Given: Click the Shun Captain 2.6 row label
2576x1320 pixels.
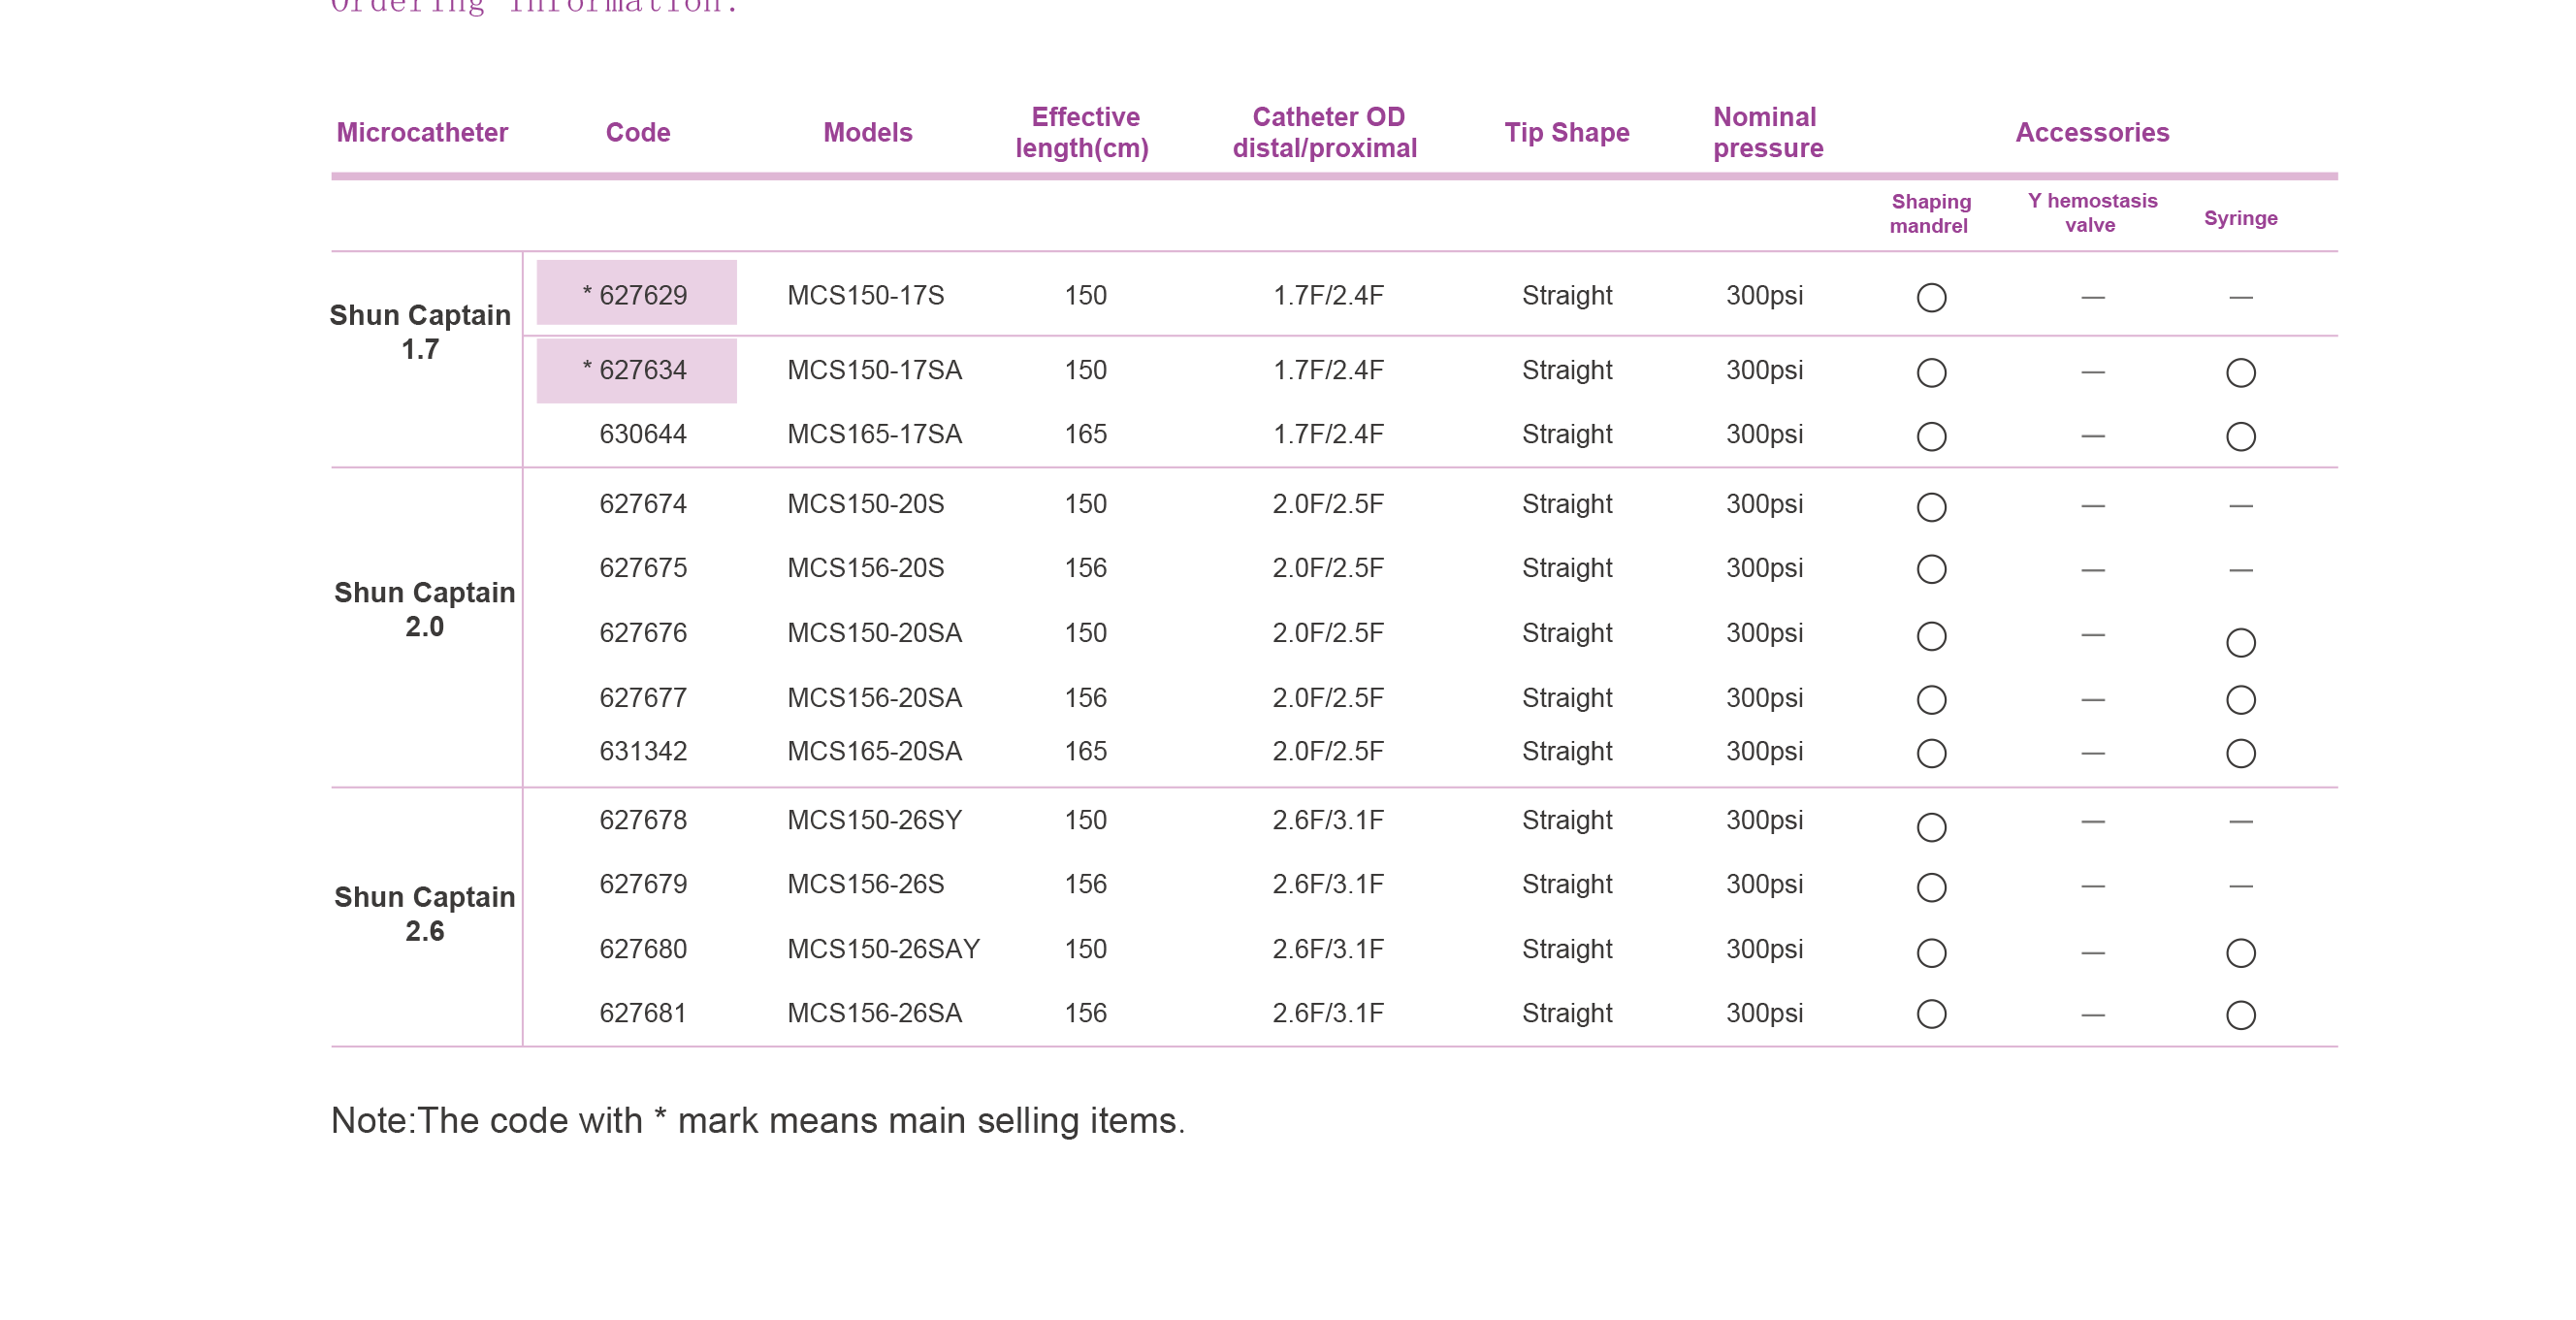Looking at the screenshot, I should pyautogui.click(x=424, y=914).
